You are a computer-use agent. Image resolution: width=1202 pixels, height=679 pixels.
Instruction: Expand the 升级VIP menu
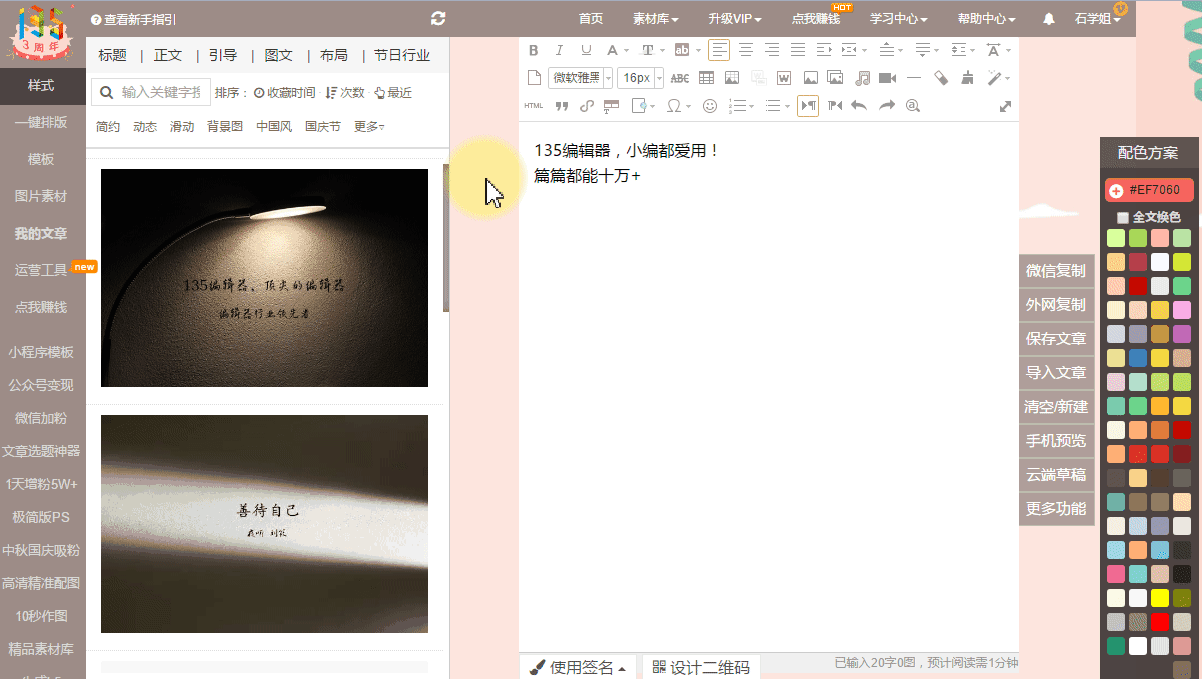point(735,19)
